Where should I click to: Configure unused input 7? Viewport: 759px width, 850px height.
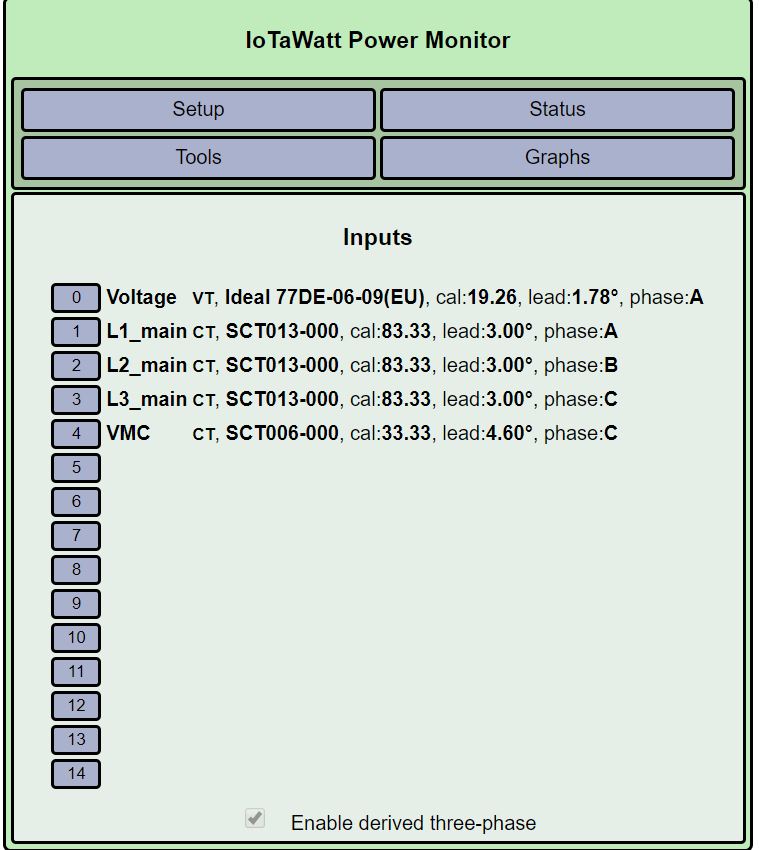point(76,536)
